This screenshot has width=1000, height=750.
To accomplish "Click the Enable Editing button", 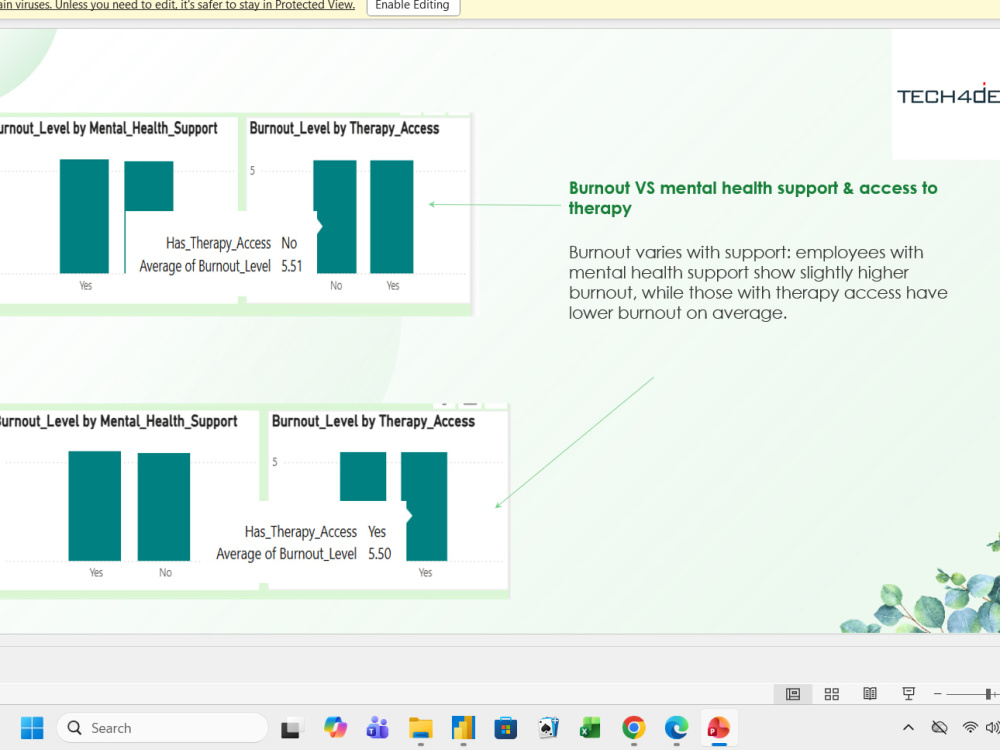I will (x=413, y=5).
